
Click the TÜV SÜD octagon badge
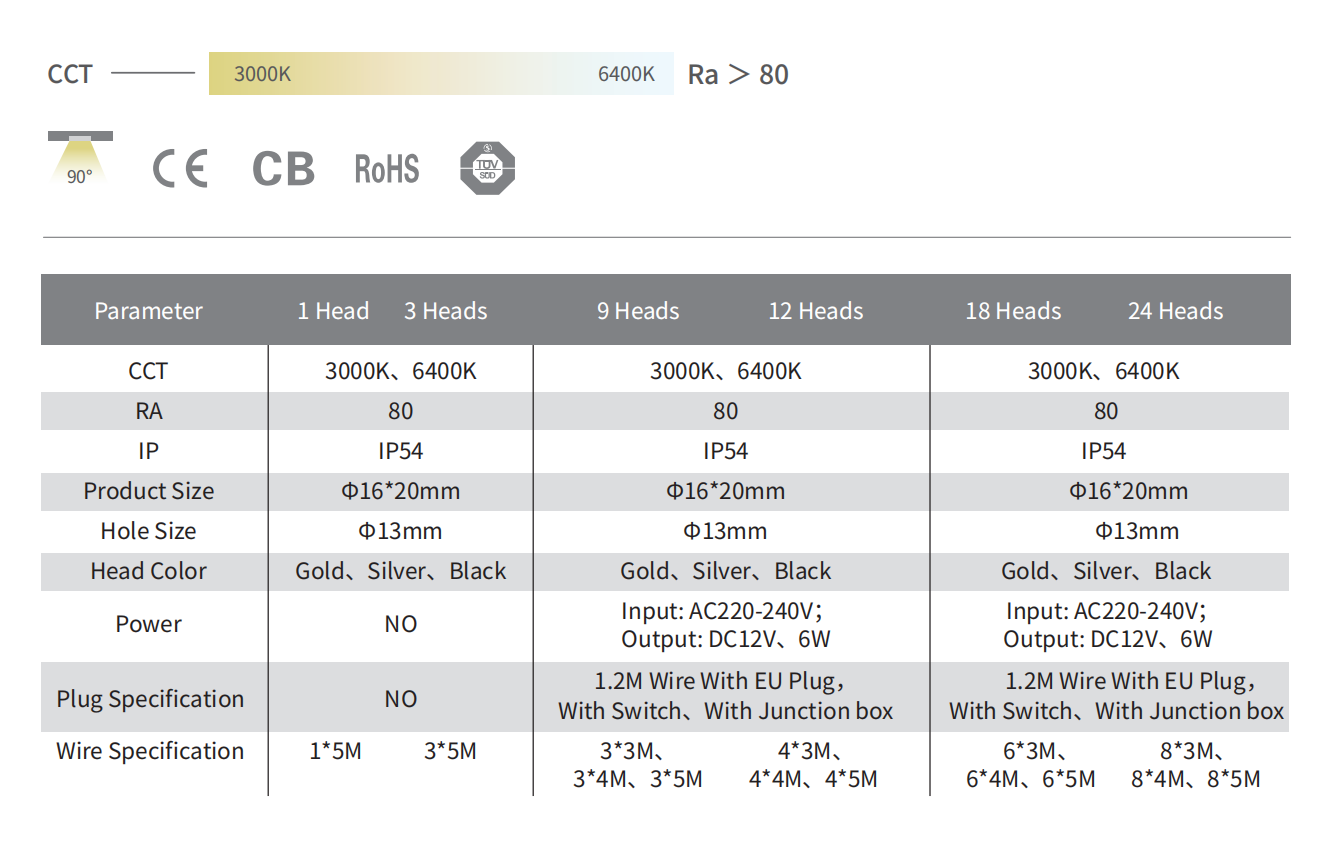(487, 168)
